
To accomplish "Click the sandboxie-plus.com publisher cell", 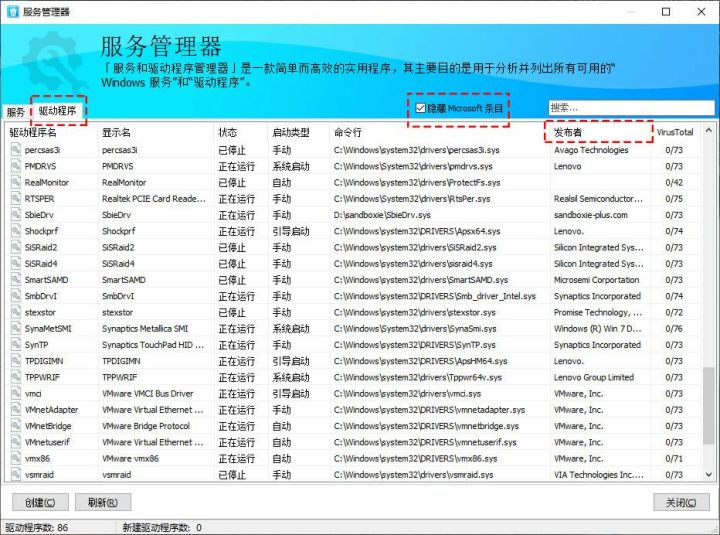I will pos(591,214).
